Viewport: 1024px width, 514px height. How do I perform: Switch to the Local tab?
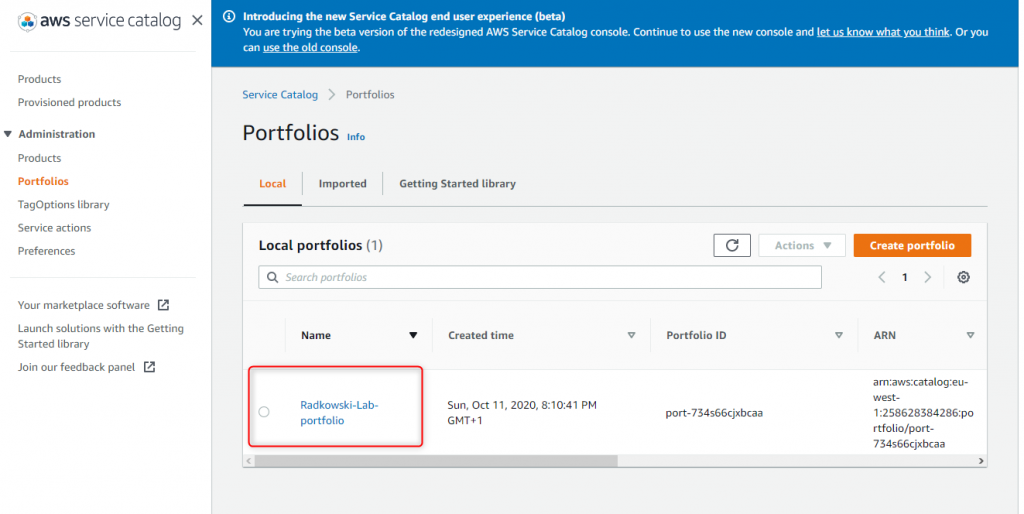pos(272,184)
